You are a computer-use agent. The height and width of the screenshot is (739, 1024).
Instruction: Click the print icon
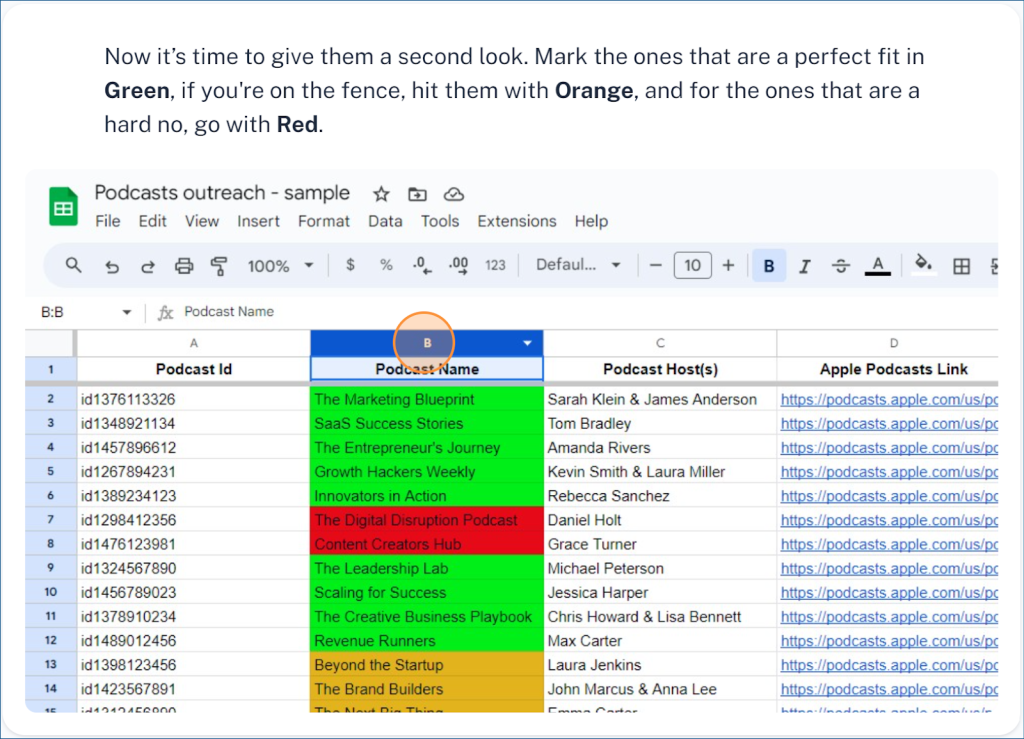pos(184,266)
